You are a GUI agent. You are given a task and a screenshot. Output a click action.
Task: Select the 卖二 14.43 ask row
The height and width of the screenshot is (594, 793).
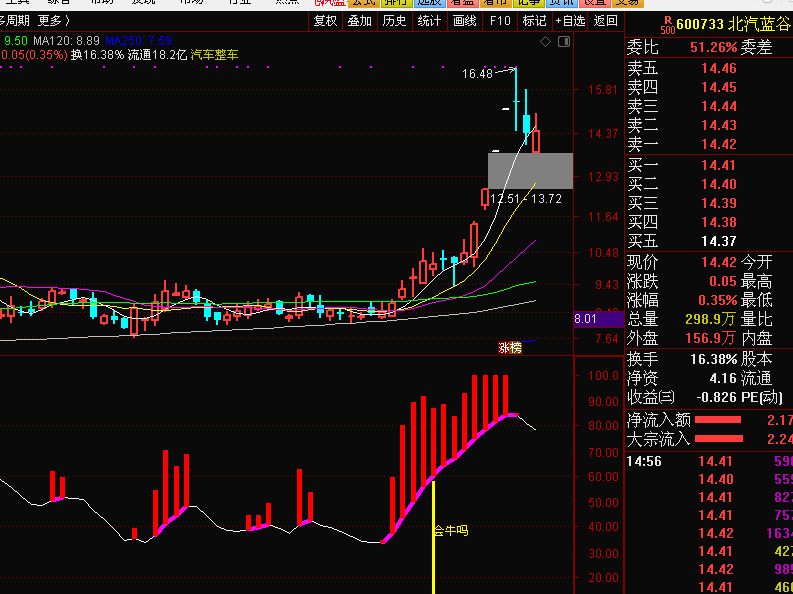pyautogui.click(x=710, y=125)
